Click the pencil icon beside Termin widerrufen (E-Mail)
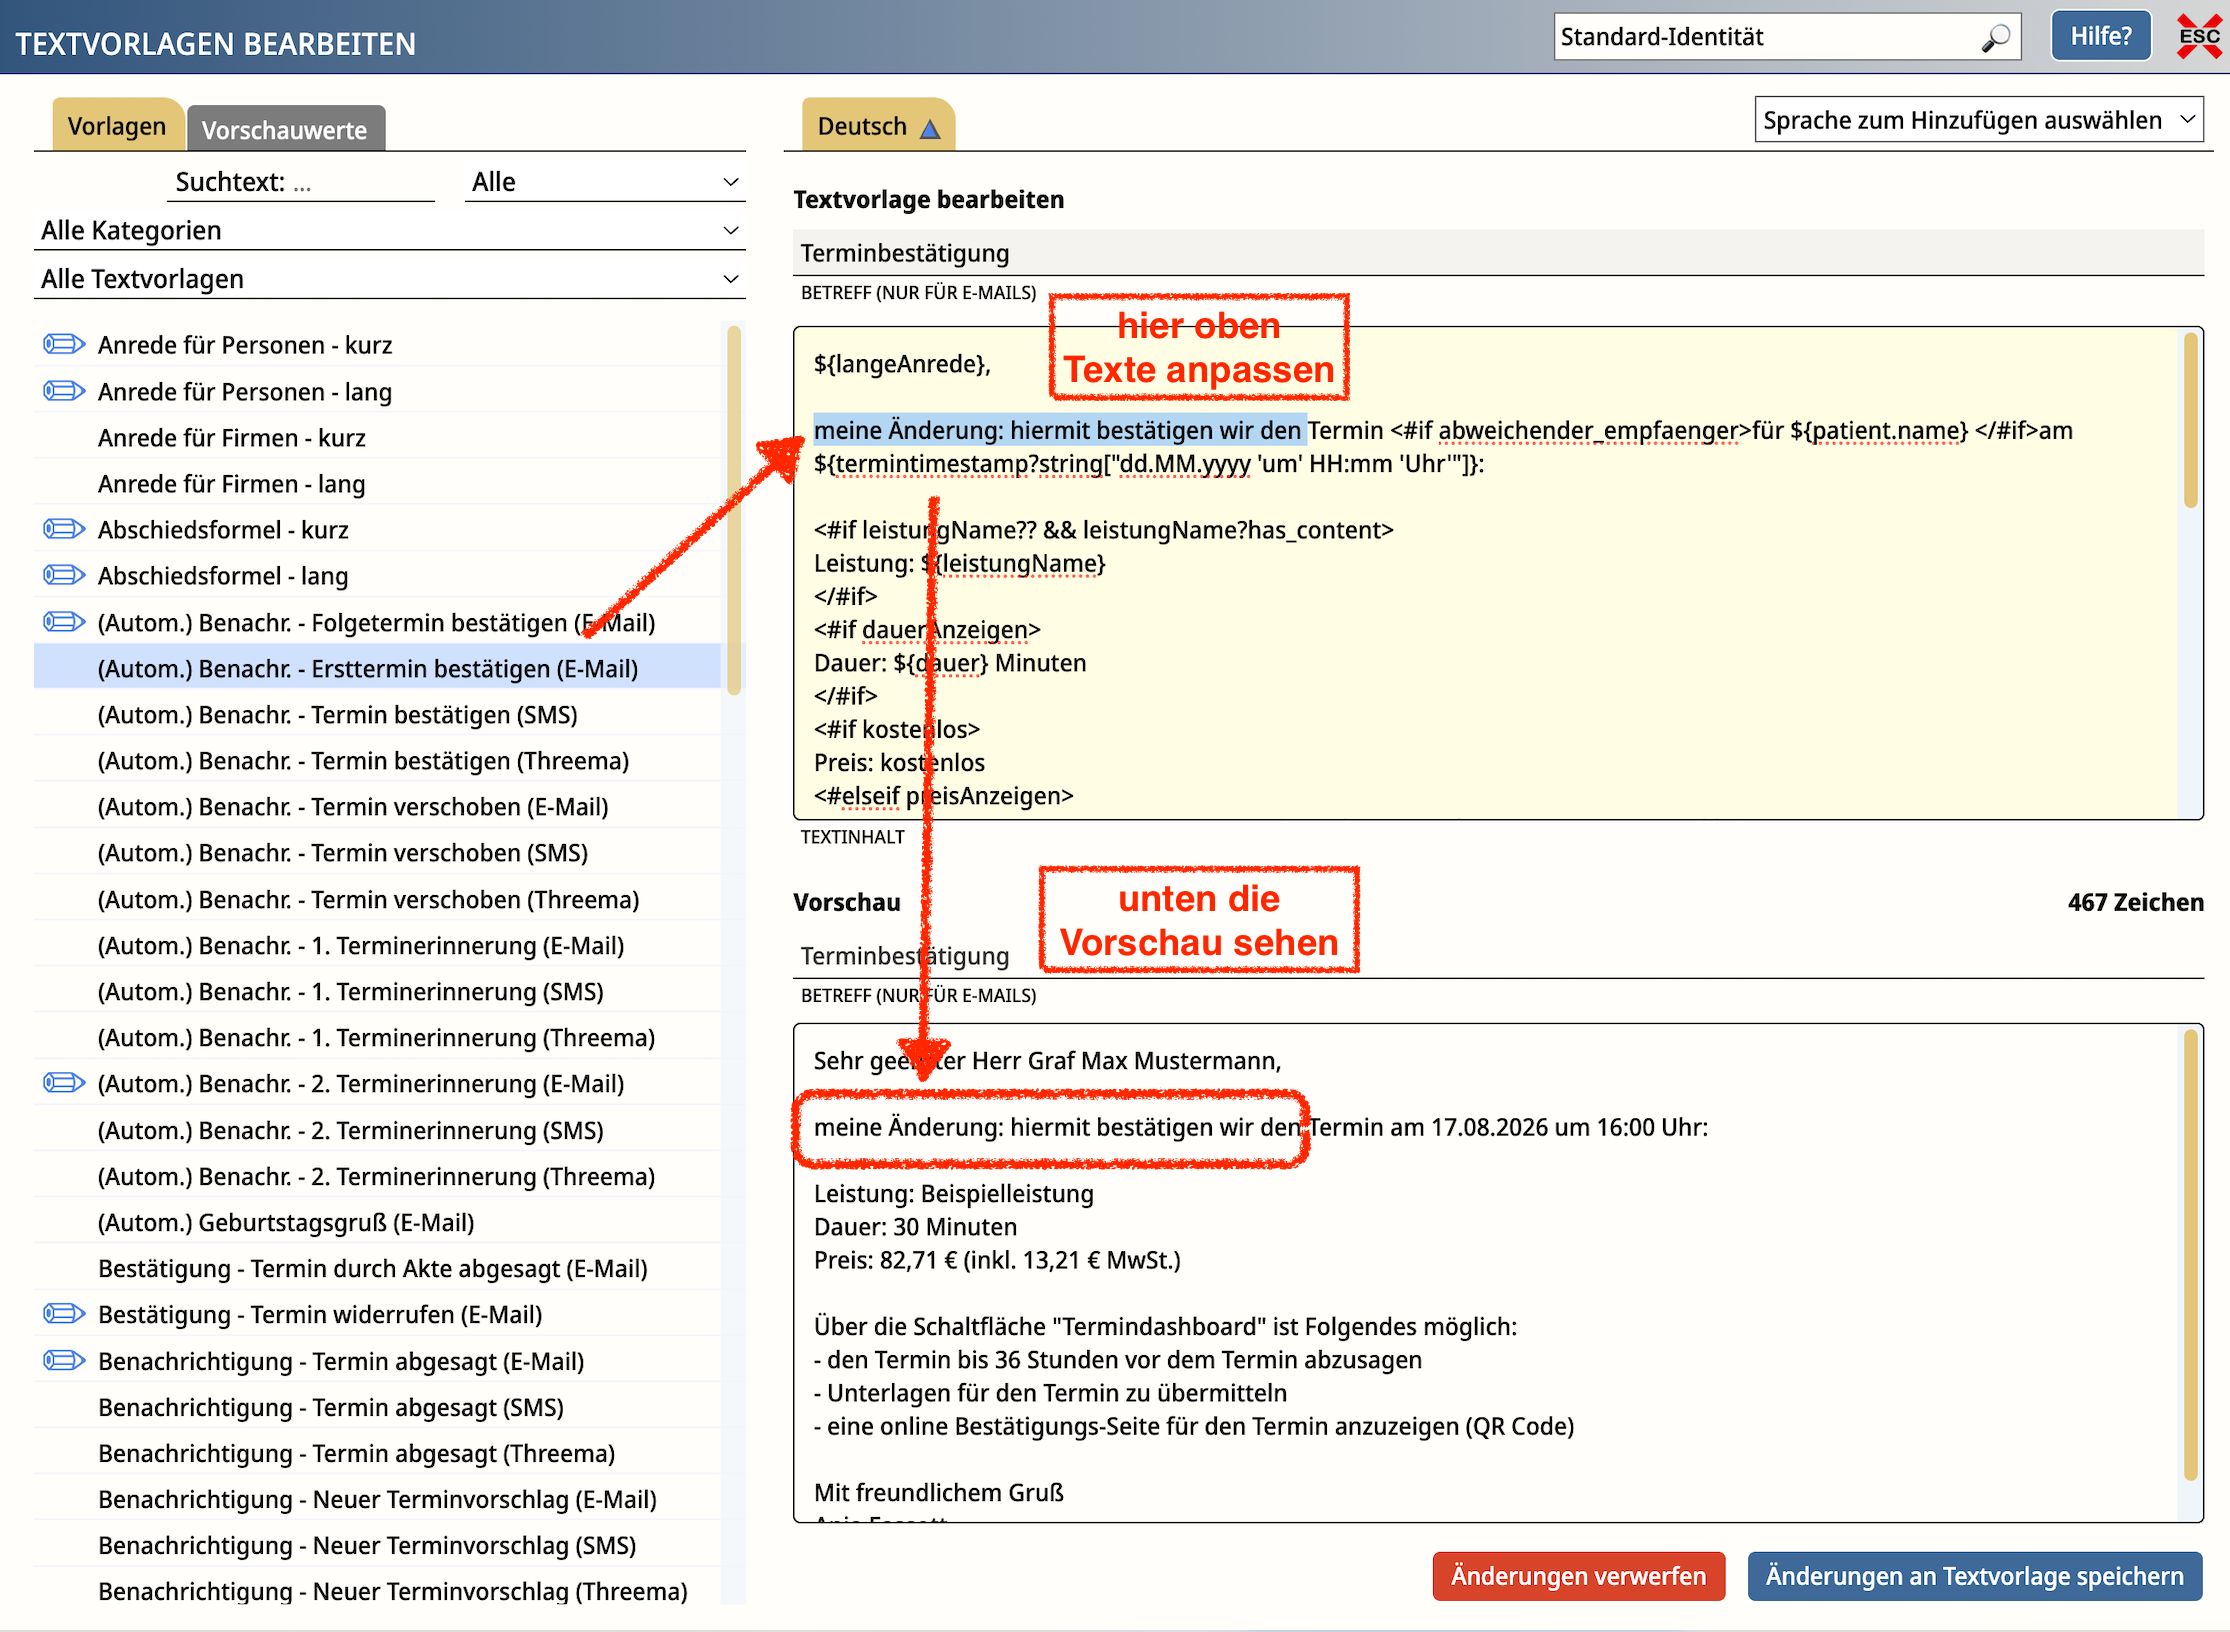The width and height of the screenshot is (2230, 1632). (64, 1314)
